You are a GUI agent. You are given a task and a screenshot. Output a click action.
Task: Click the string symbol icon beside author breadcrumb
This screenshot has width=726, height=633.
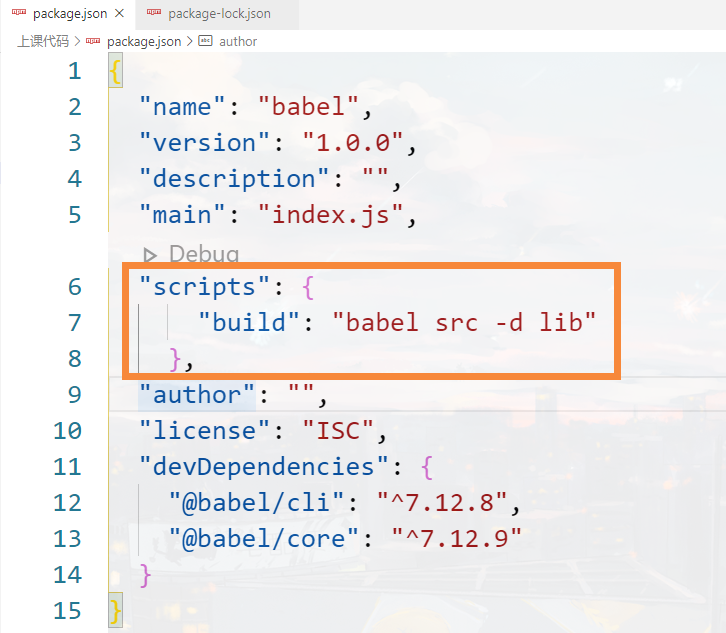click(205, 41)
